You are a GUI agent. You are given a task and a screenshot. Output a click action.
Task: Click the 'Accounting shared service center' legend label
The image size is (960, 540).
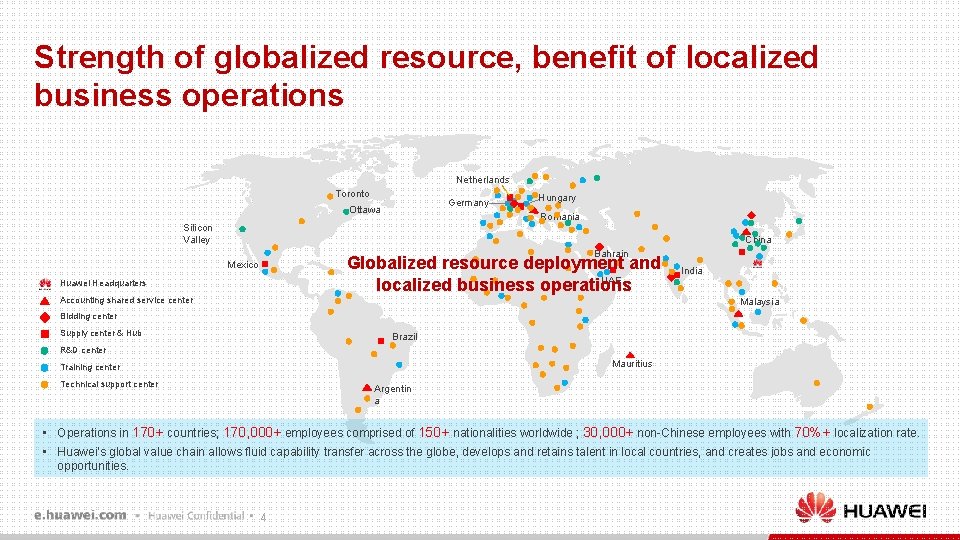(x=126, y=300)
